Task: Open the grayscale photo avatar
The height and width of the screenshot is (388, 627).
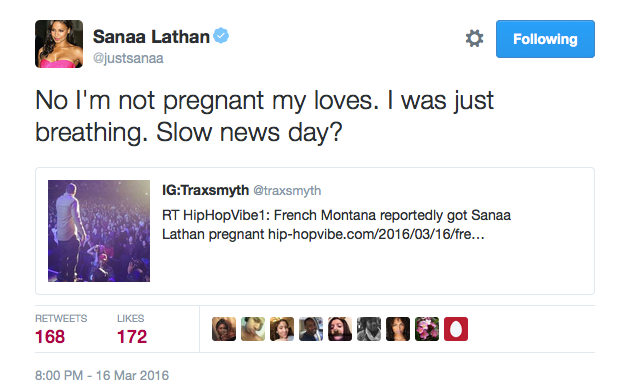Action: [369, 329]
